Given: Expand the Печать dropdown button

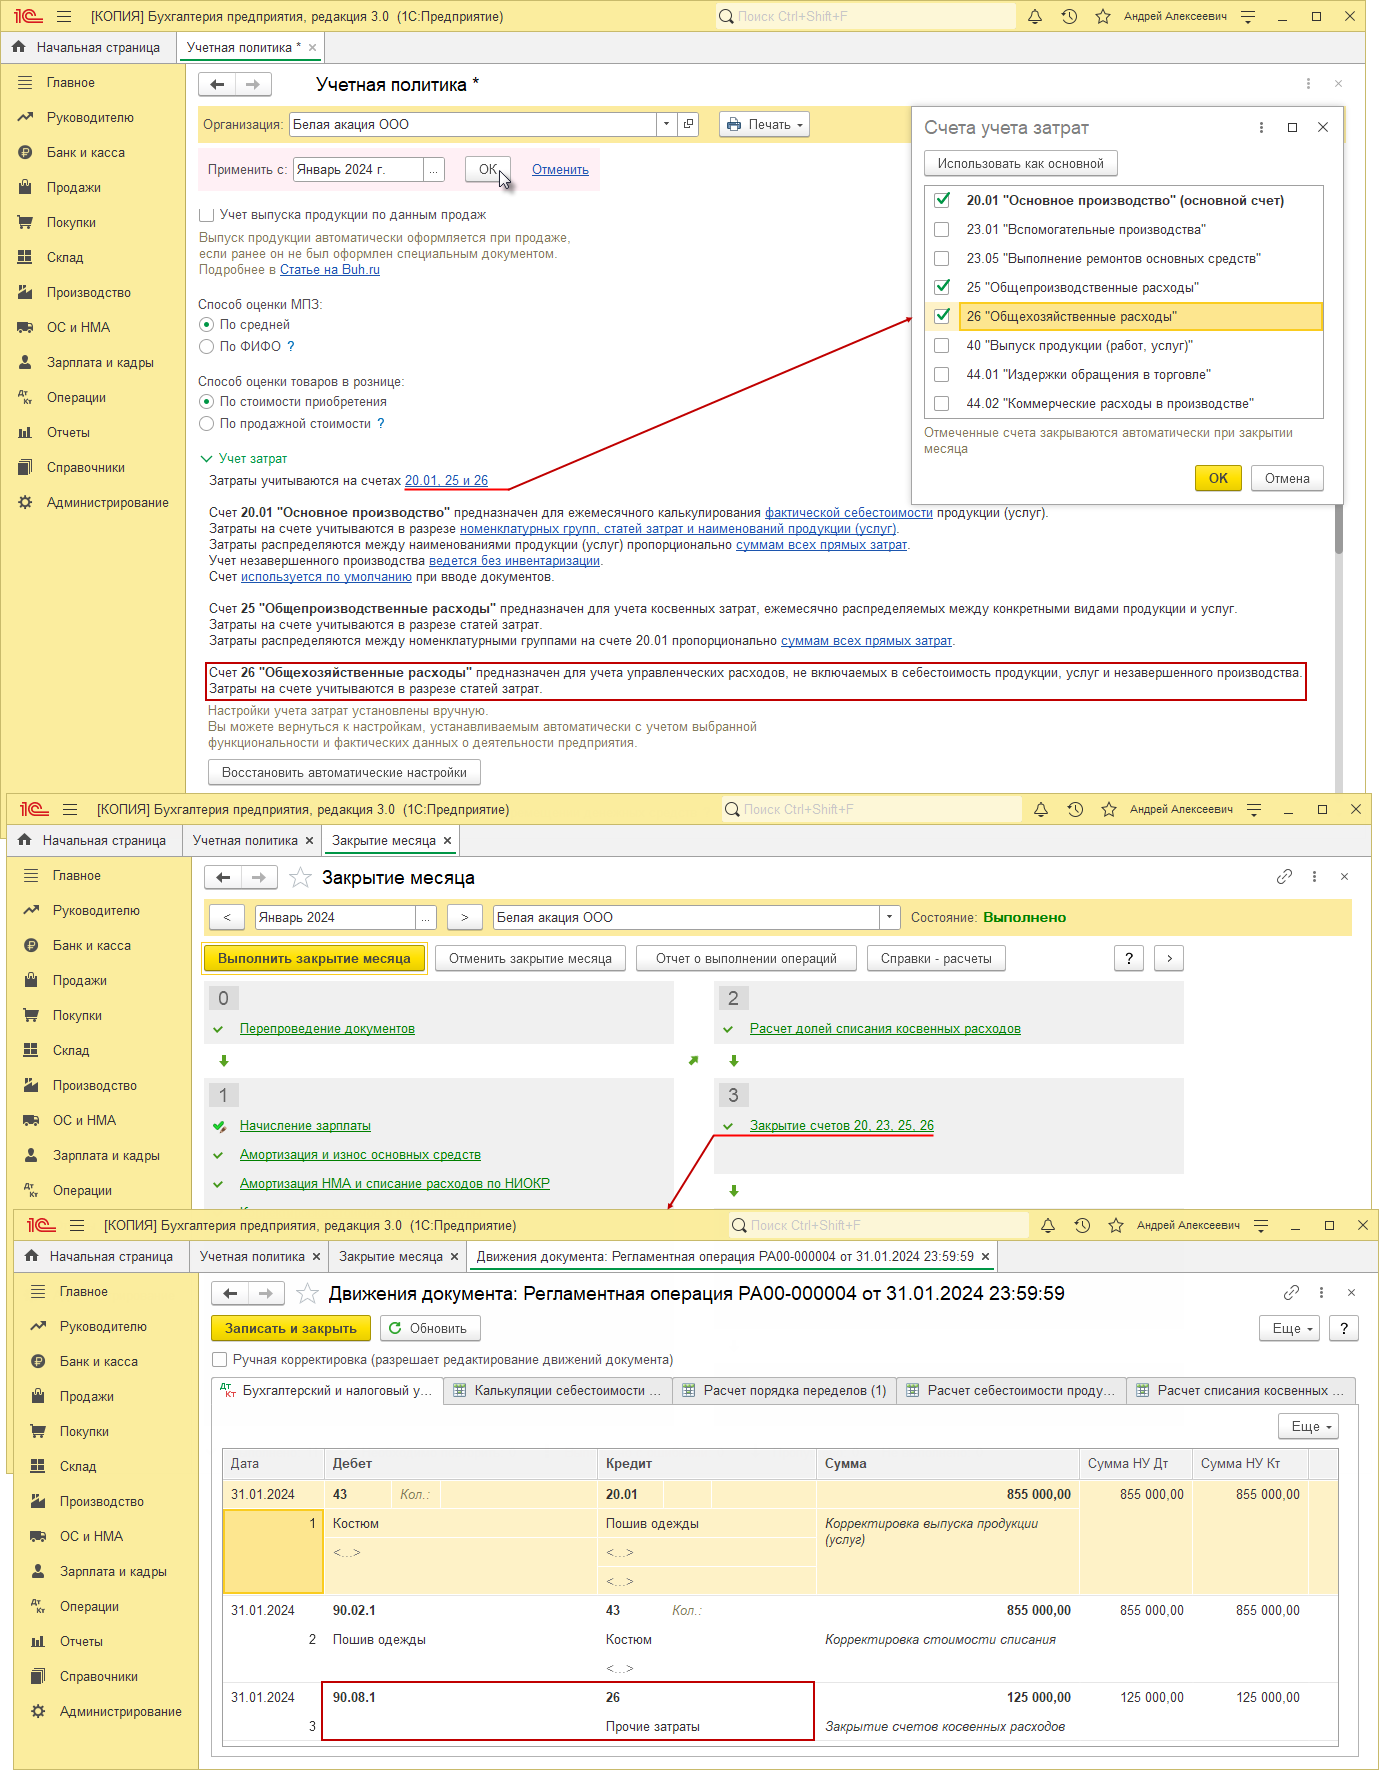Looking at the screenshot, I should coord(764,125).
